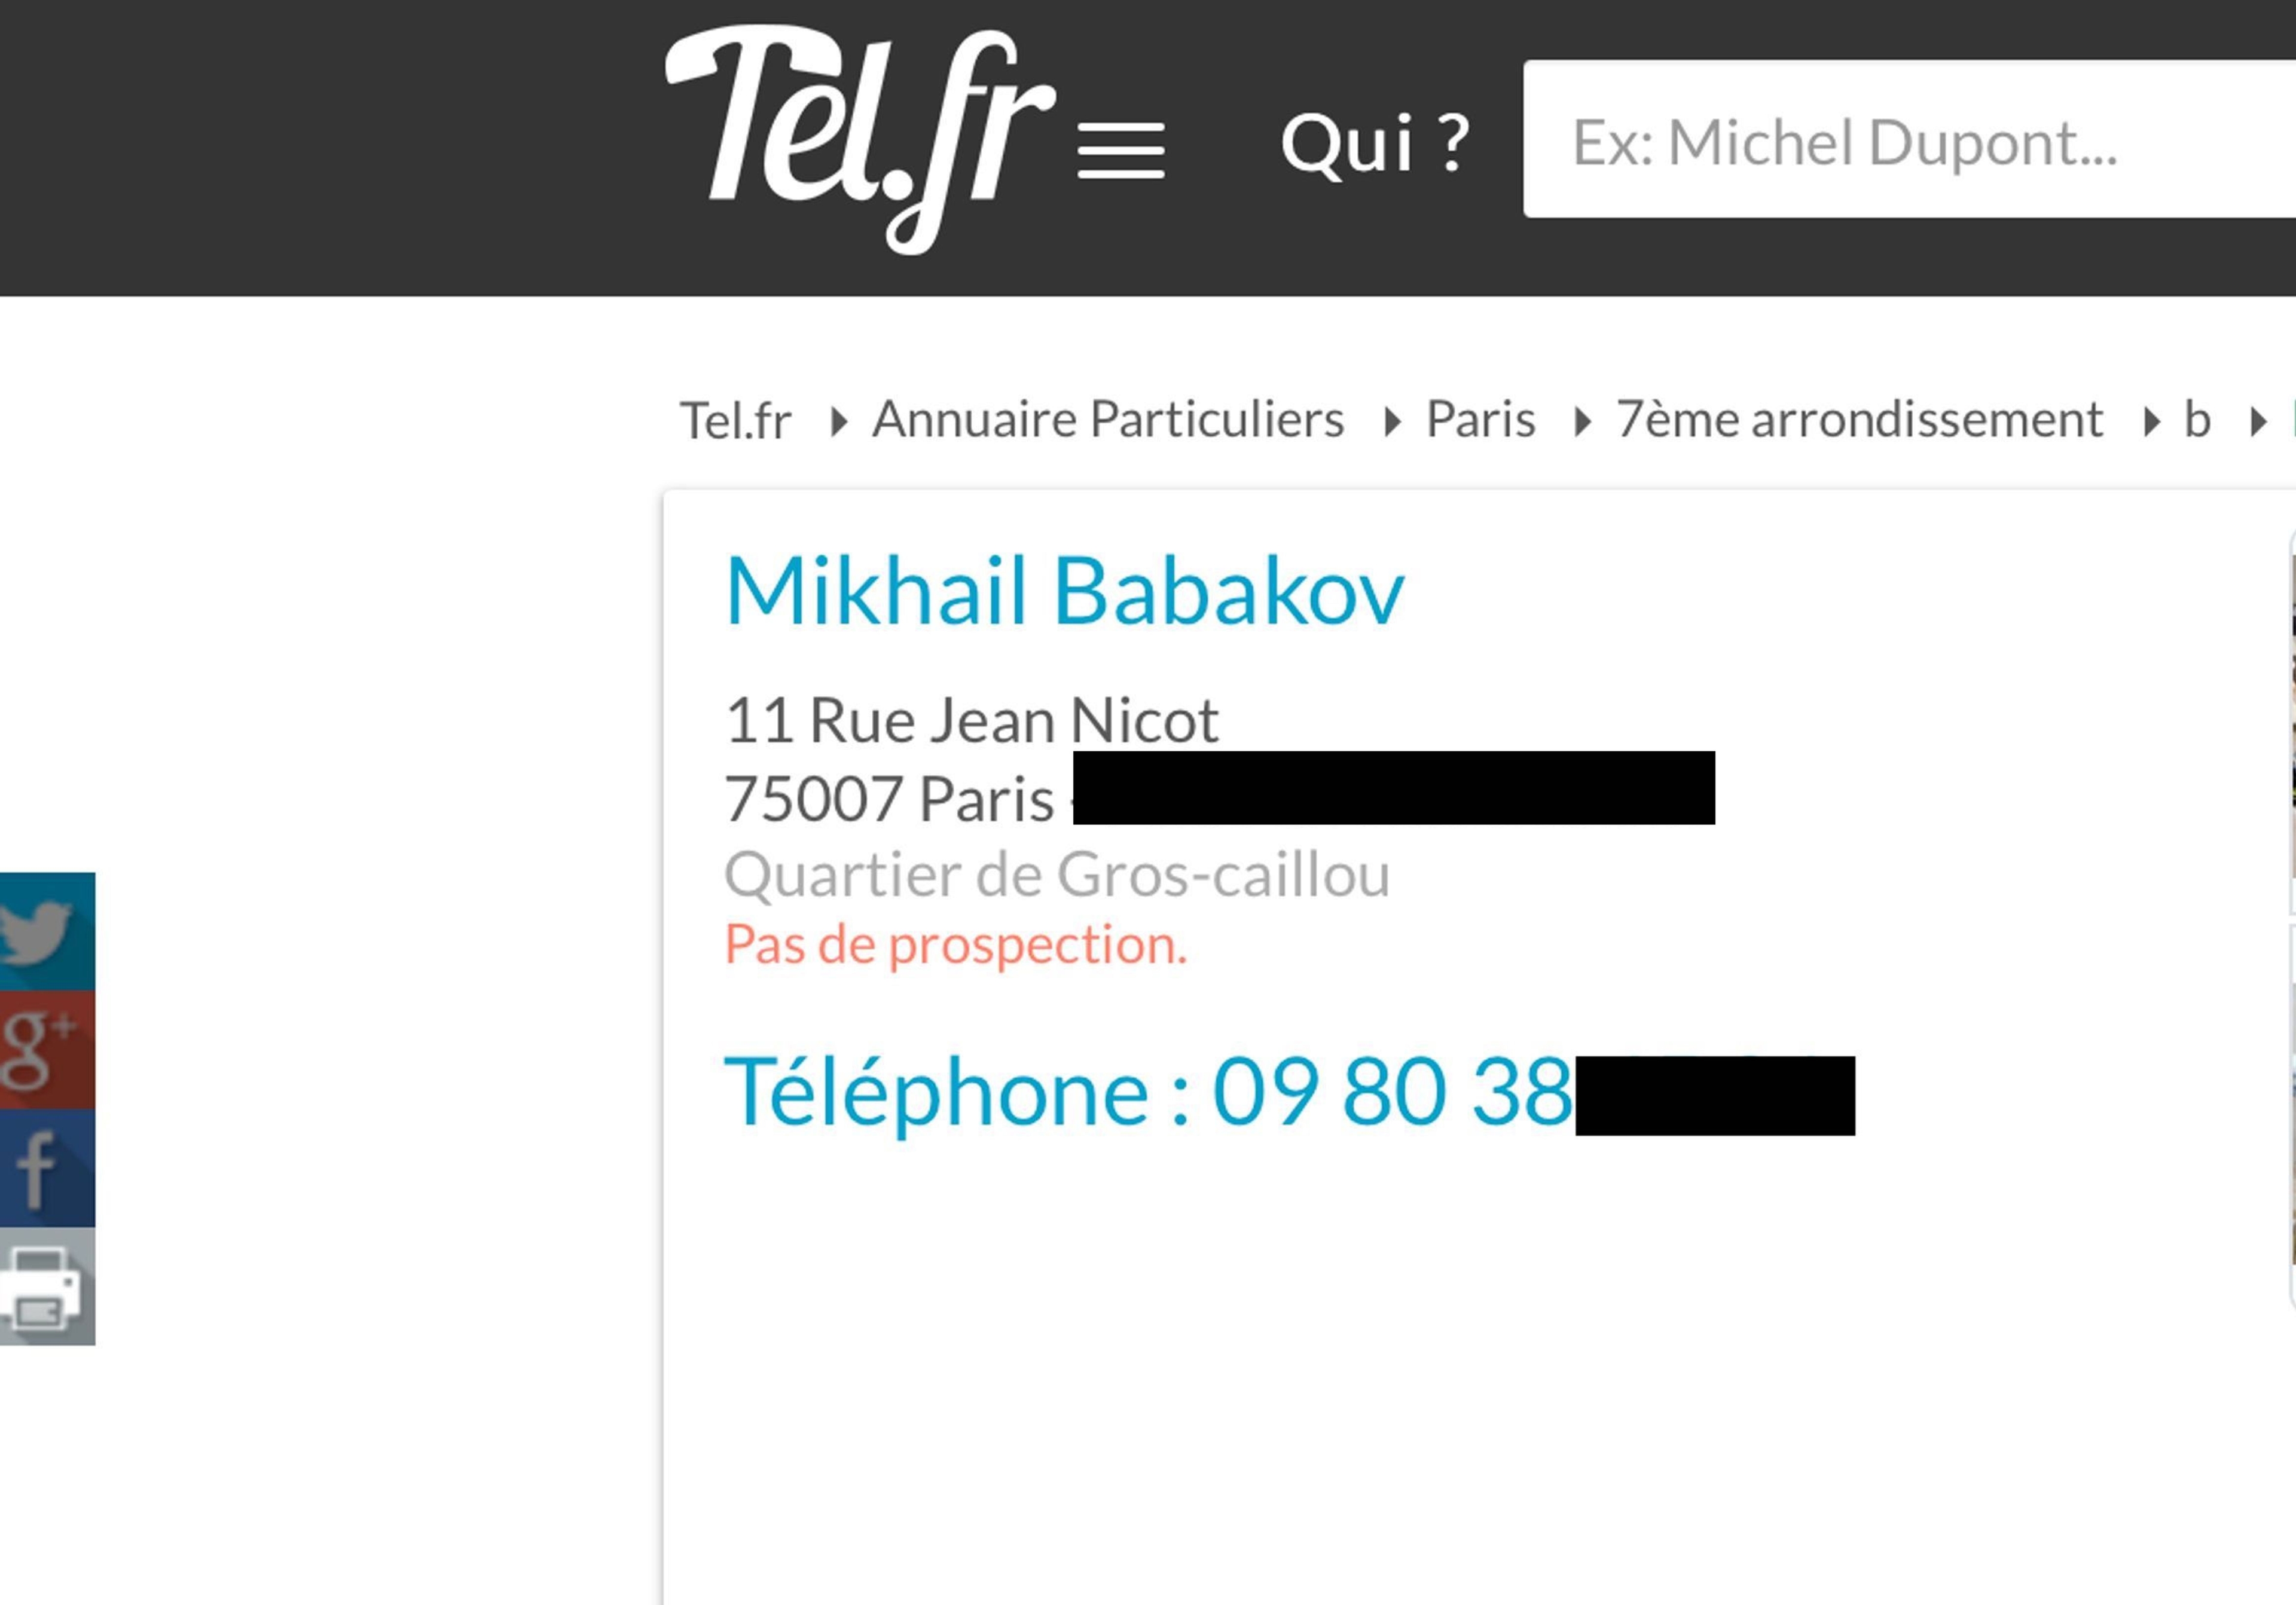Share the page on Google+
Image resolution: width=2296 pixels, height=1605 pixels.
[x=46, y=1049]
